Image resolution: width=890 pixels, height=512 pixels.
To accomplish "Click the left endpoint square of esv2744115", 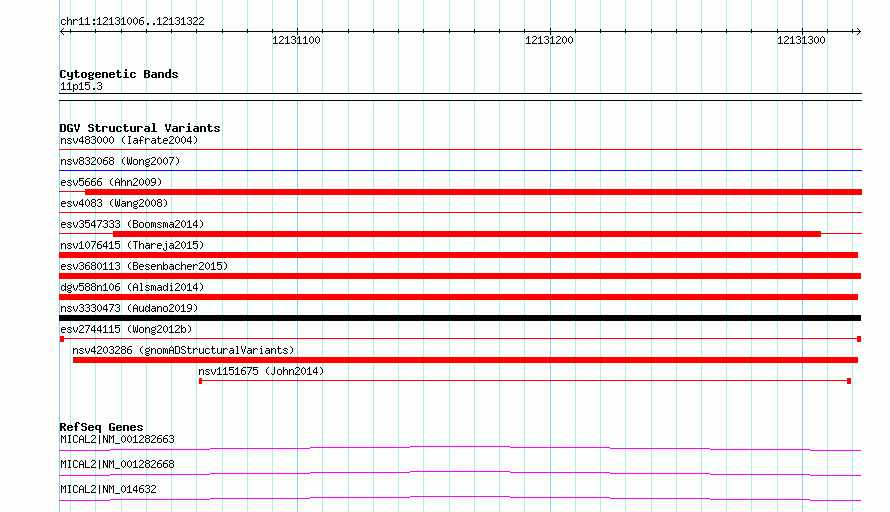I will [x=62, y=339].
